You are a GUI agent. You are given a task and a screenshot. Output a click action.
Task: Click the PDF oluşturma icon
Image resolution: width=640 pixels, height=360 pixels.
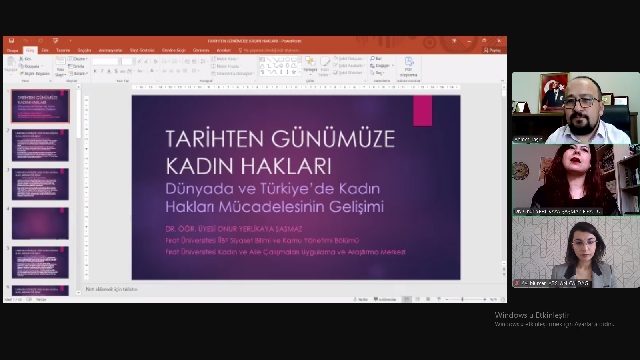[409, 67]
